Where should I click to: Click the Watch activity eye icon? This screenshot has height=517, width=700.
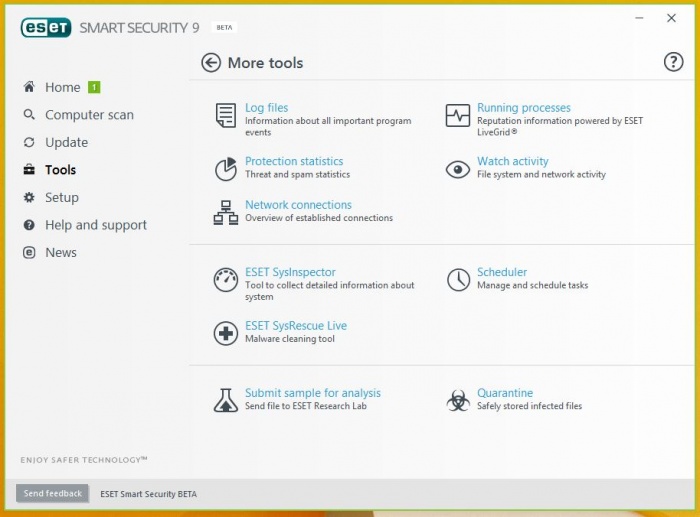458,170
